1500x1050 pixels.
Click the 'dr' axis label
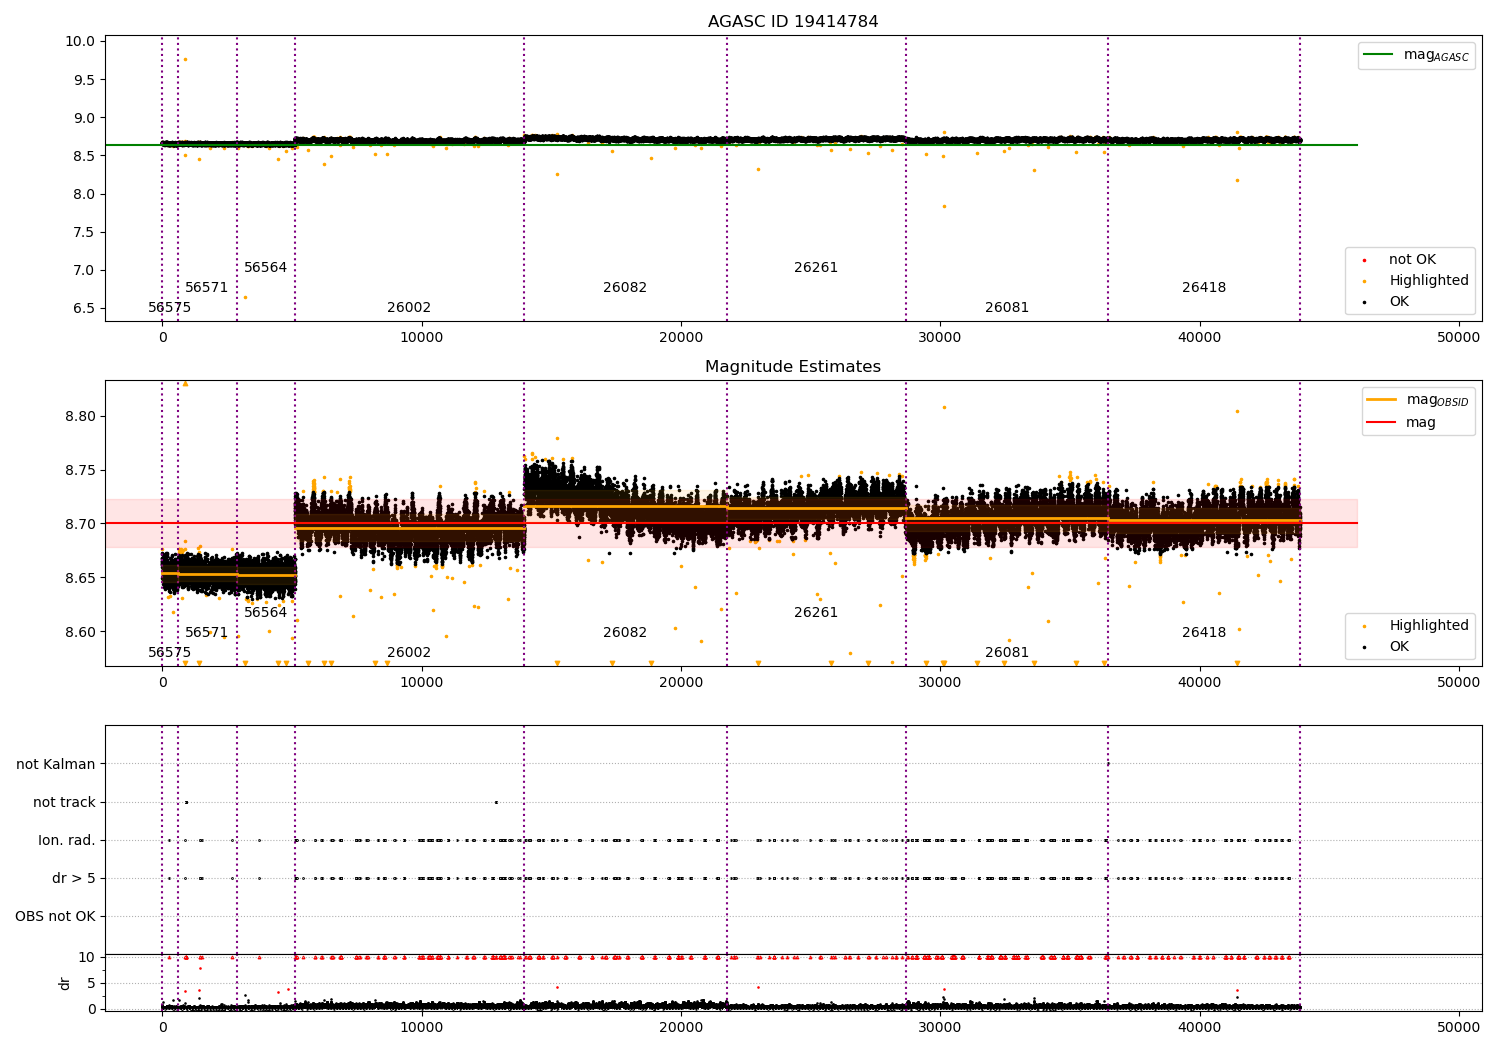(x=65, y=983)
